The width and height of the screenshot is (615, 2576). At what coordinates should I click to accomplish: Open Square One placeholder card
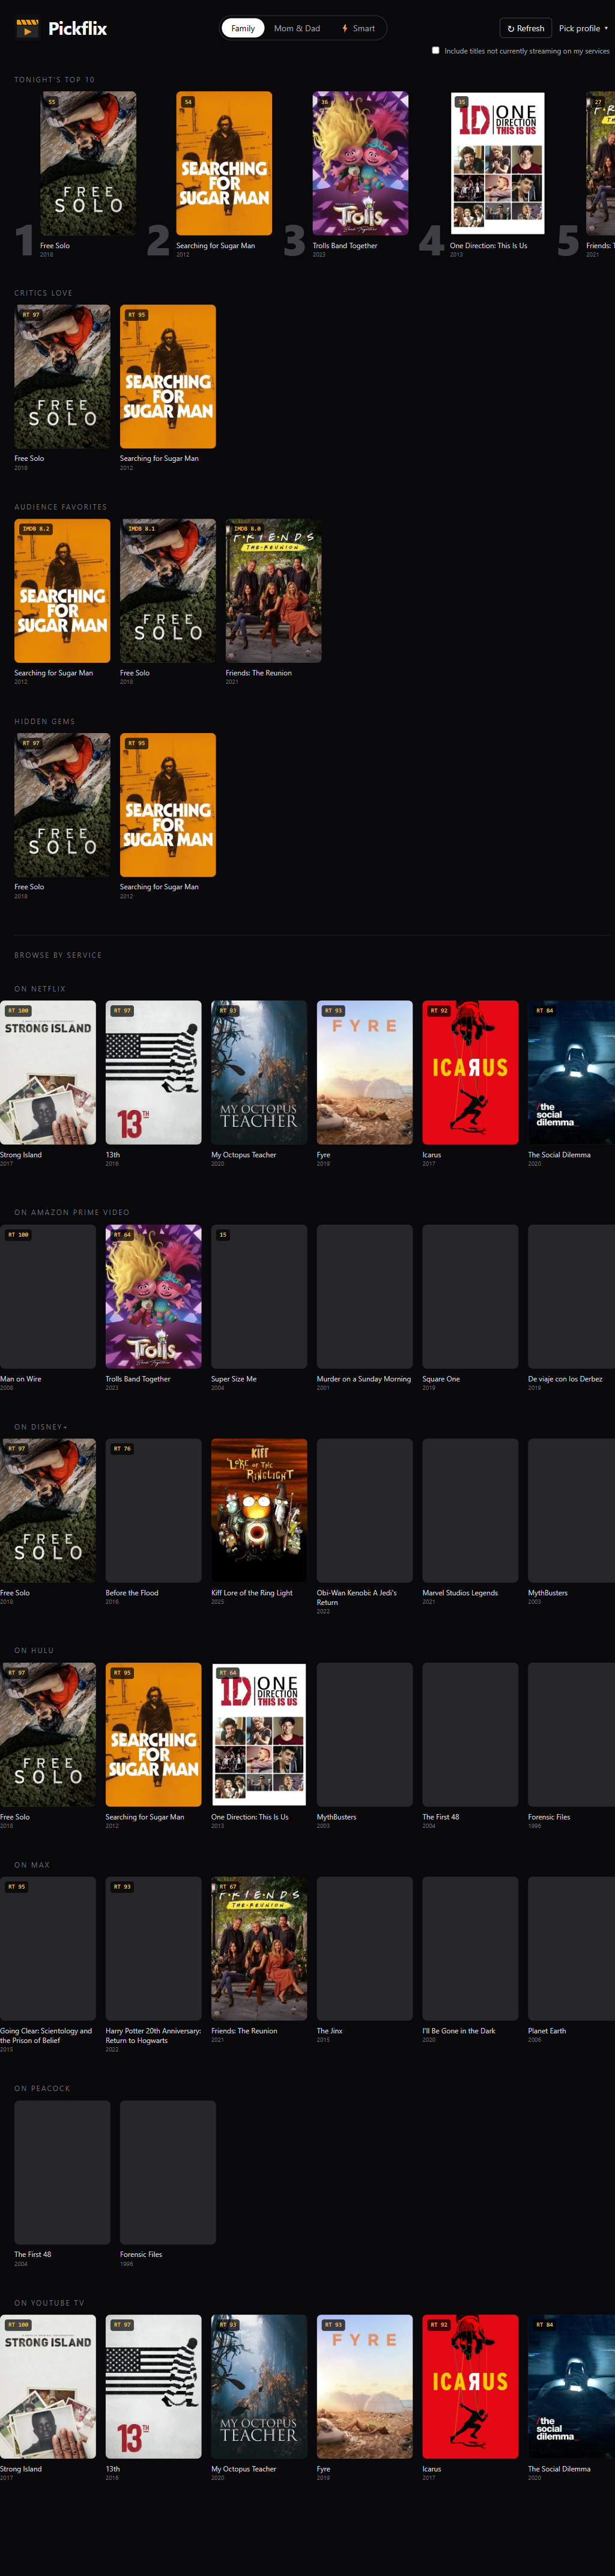pyautogui.click(x=470, y=1297)
